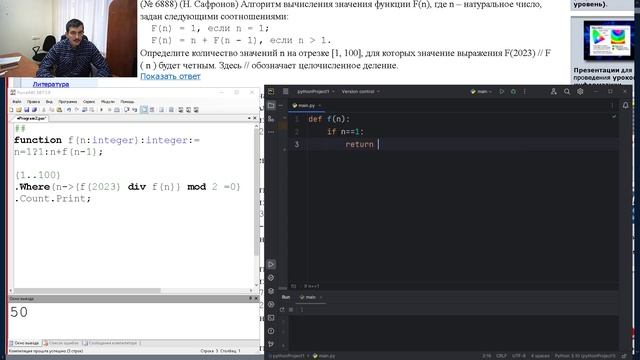Open Terminal tool window icon in PyCharm

(271, 318)
